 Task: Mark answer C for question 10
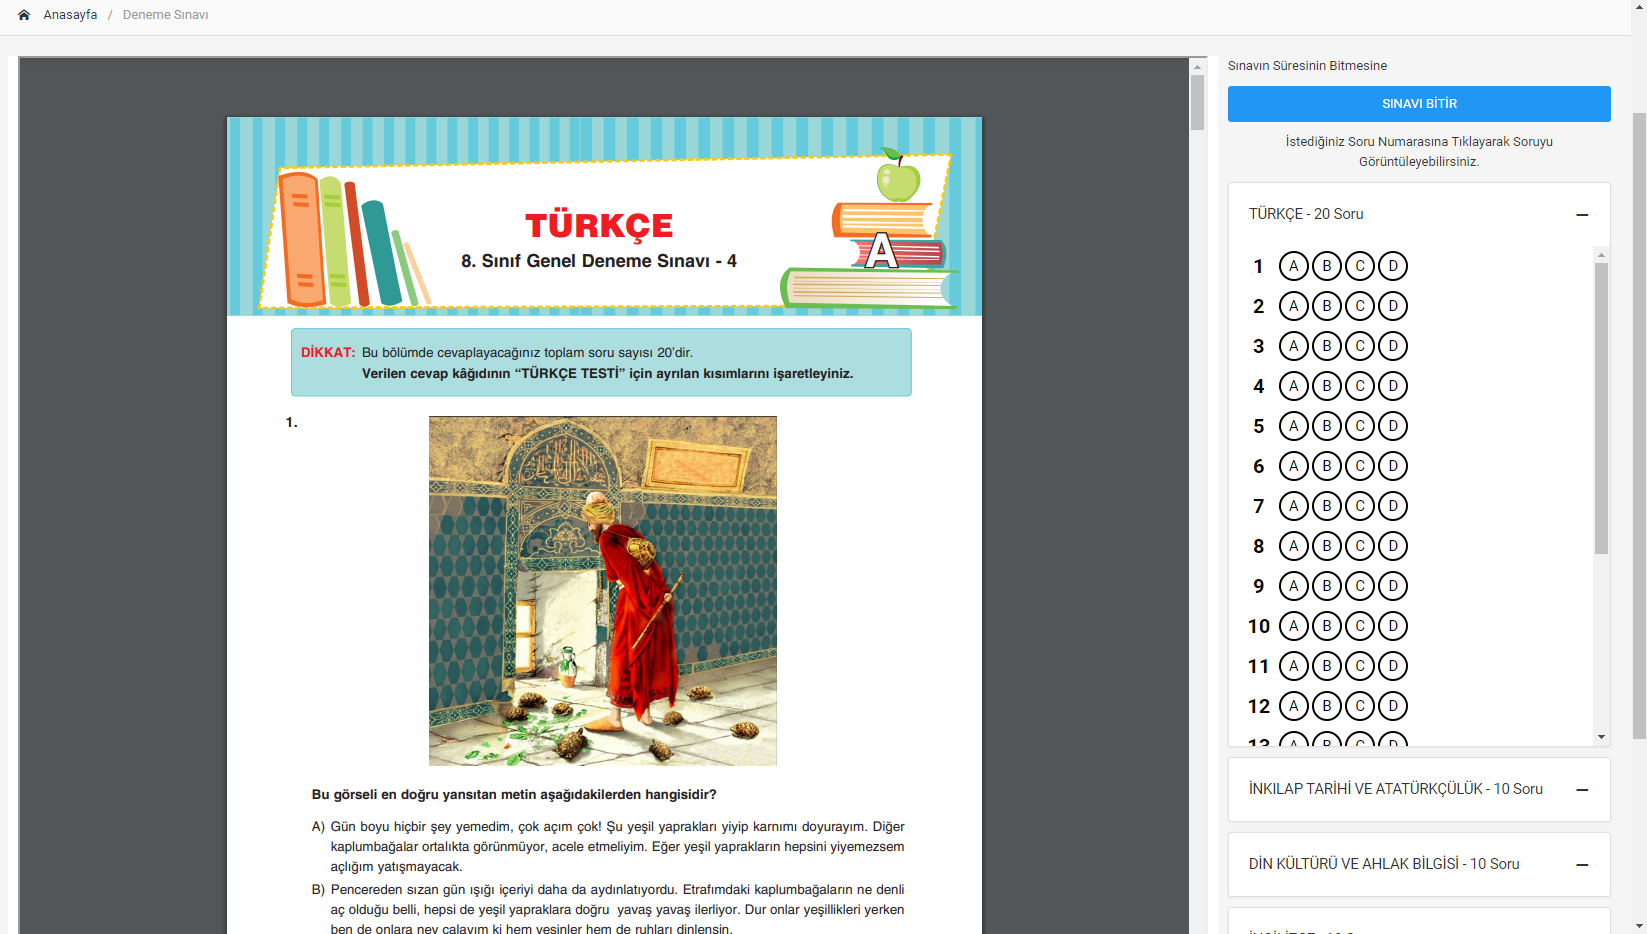click(x=1360, y=626)
